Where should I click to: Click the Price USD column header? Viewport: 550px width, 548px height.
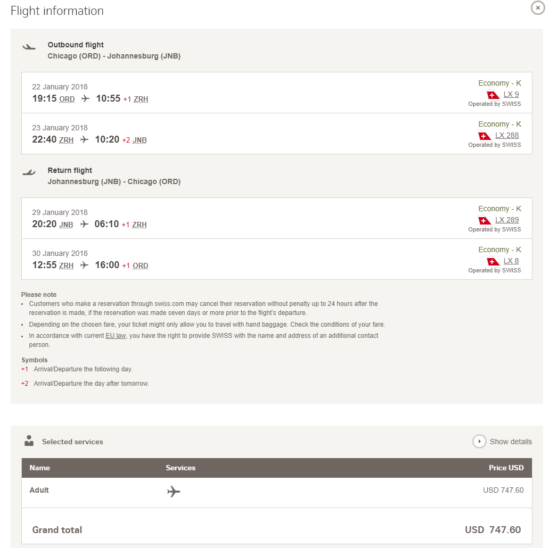coord(506,468)
